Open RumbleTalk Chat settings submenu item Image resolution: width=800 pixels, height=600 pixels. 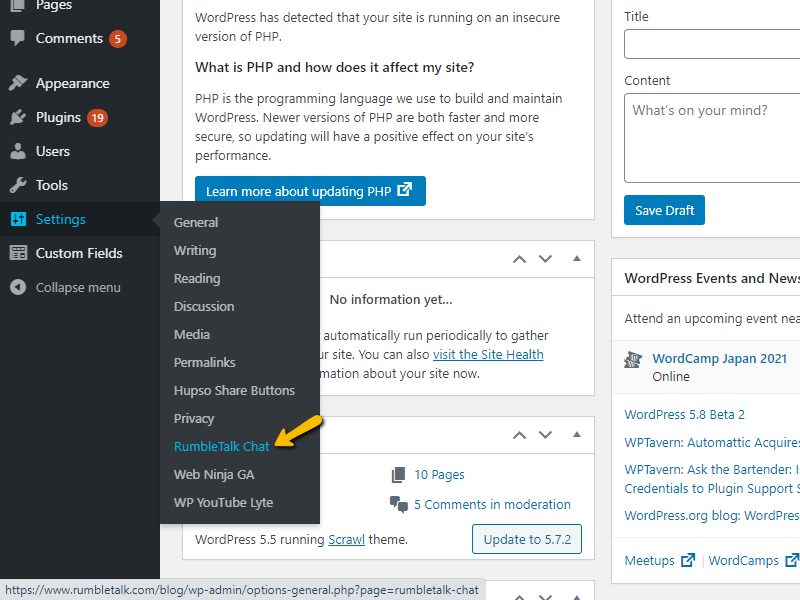(x=221, y=446)
